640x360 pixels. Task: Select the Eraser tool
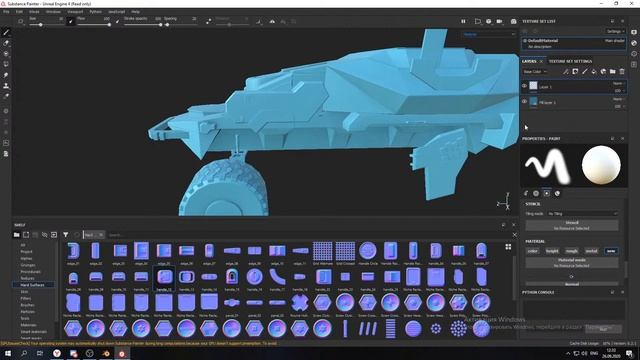point(6,43)
